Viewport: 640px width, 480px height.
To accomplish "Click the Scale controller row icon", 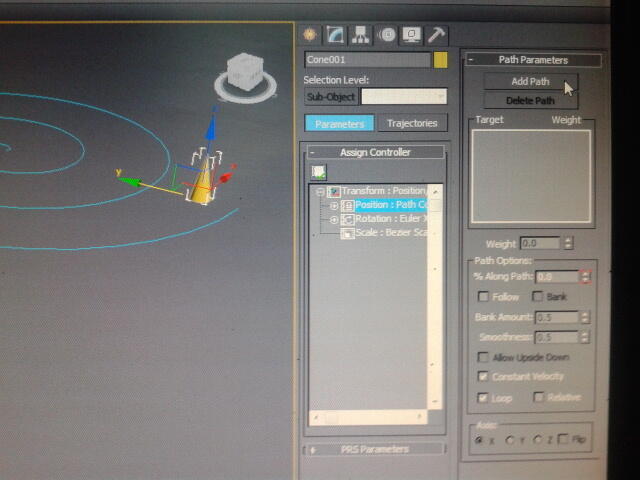I will coord(347,233).
